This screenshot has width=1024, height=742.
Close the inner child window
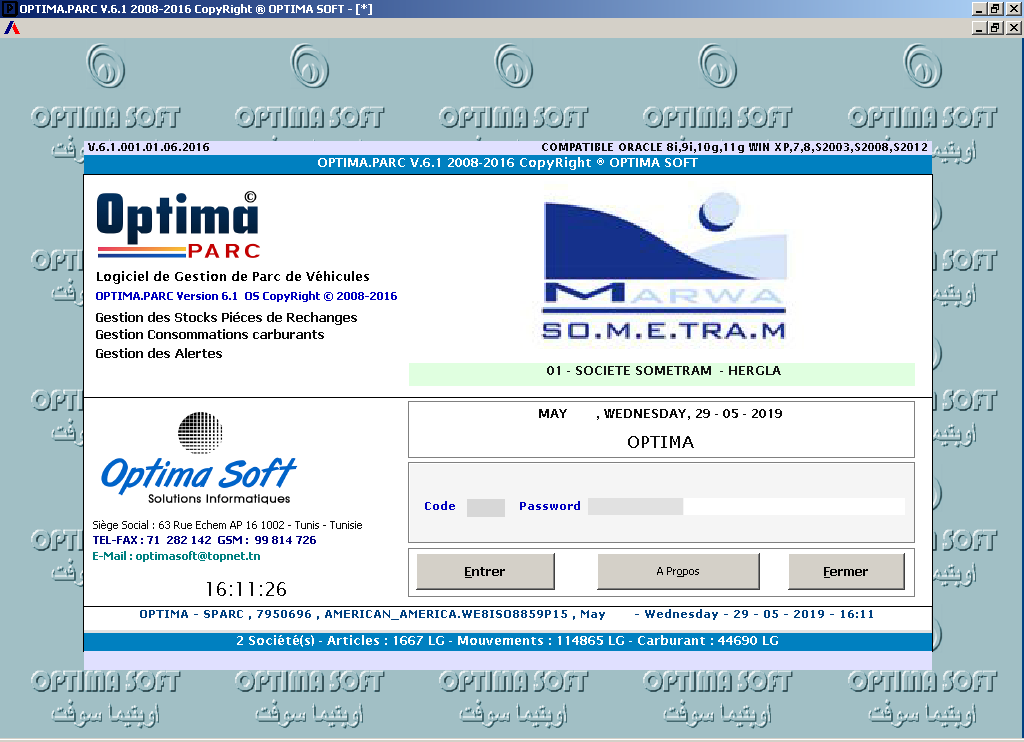click(x=1013, y=27)
